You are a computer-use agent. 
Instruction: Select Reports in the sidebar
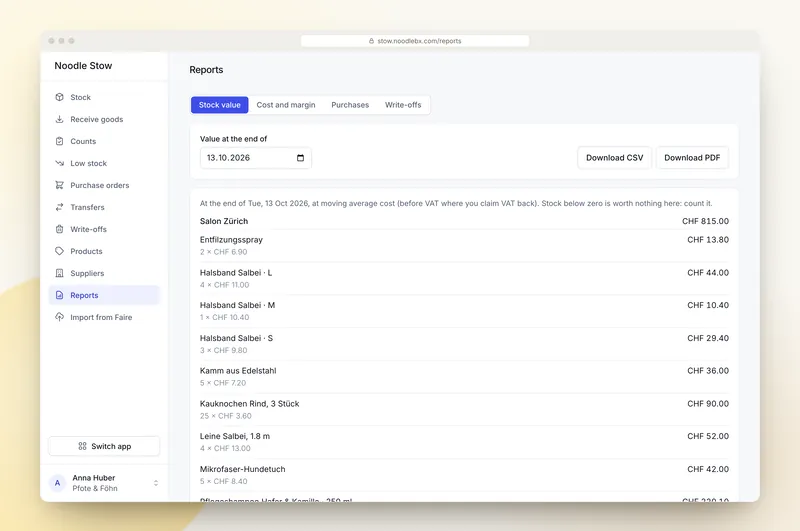pos(104,295)
